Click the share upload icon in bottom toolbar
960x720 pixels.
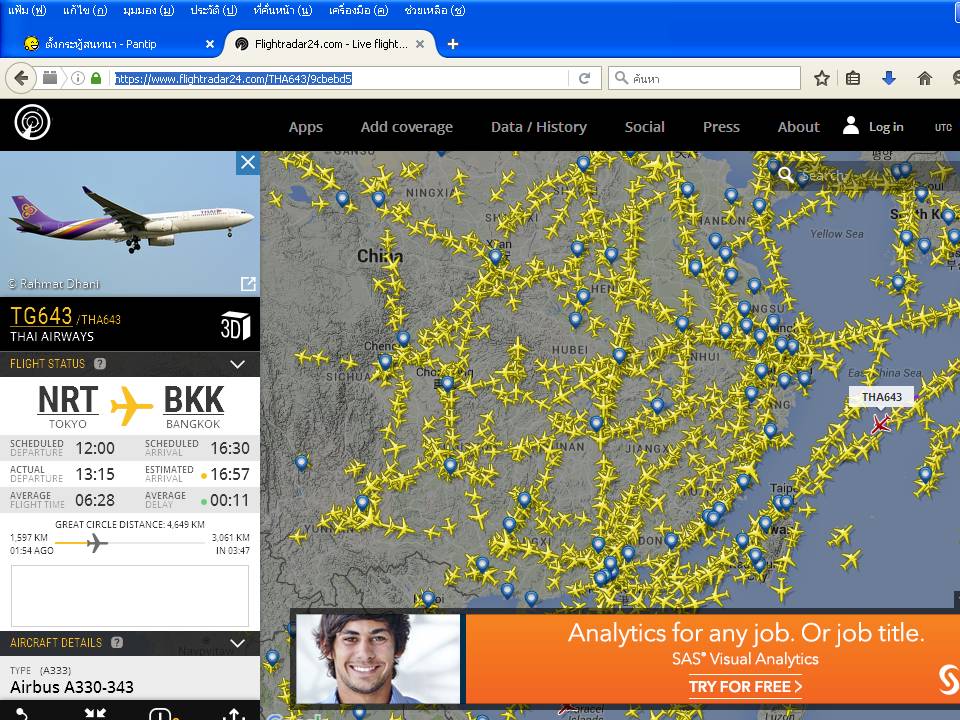click(234, 714)
